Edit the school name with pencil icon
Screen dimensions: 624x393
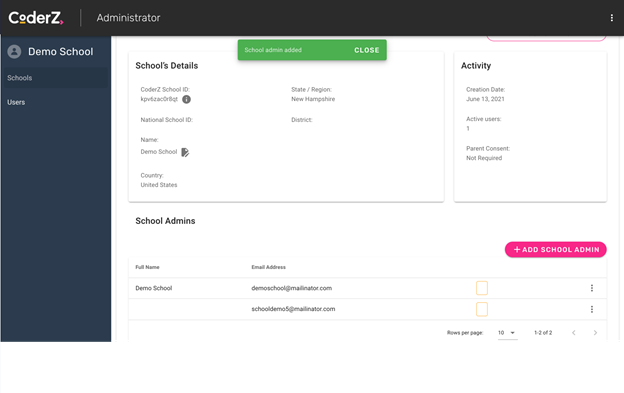tap(185, 152)
